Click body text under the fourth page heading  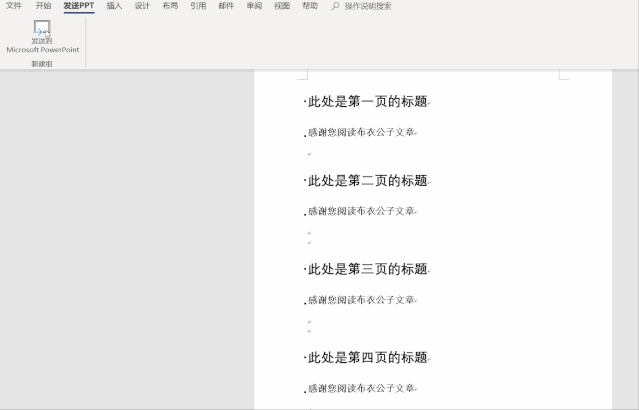point(361,388)
